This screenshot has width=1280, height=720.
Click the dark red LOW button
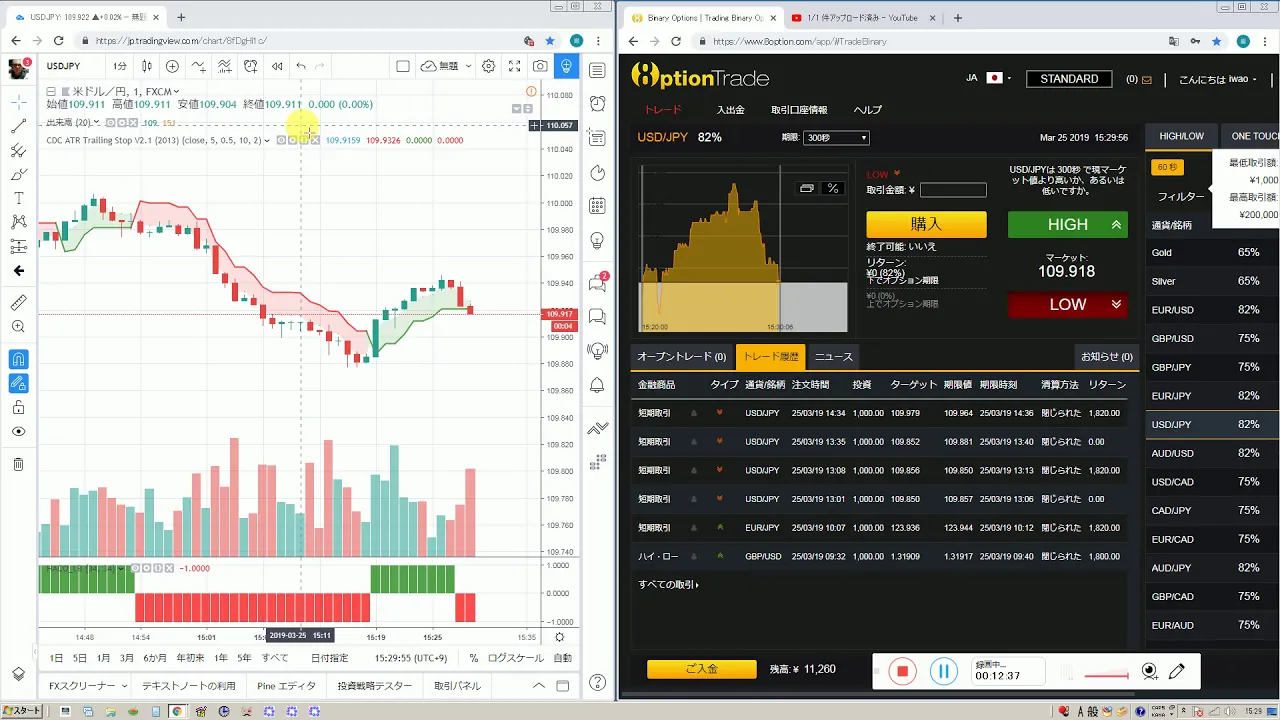click(1068, 305)
